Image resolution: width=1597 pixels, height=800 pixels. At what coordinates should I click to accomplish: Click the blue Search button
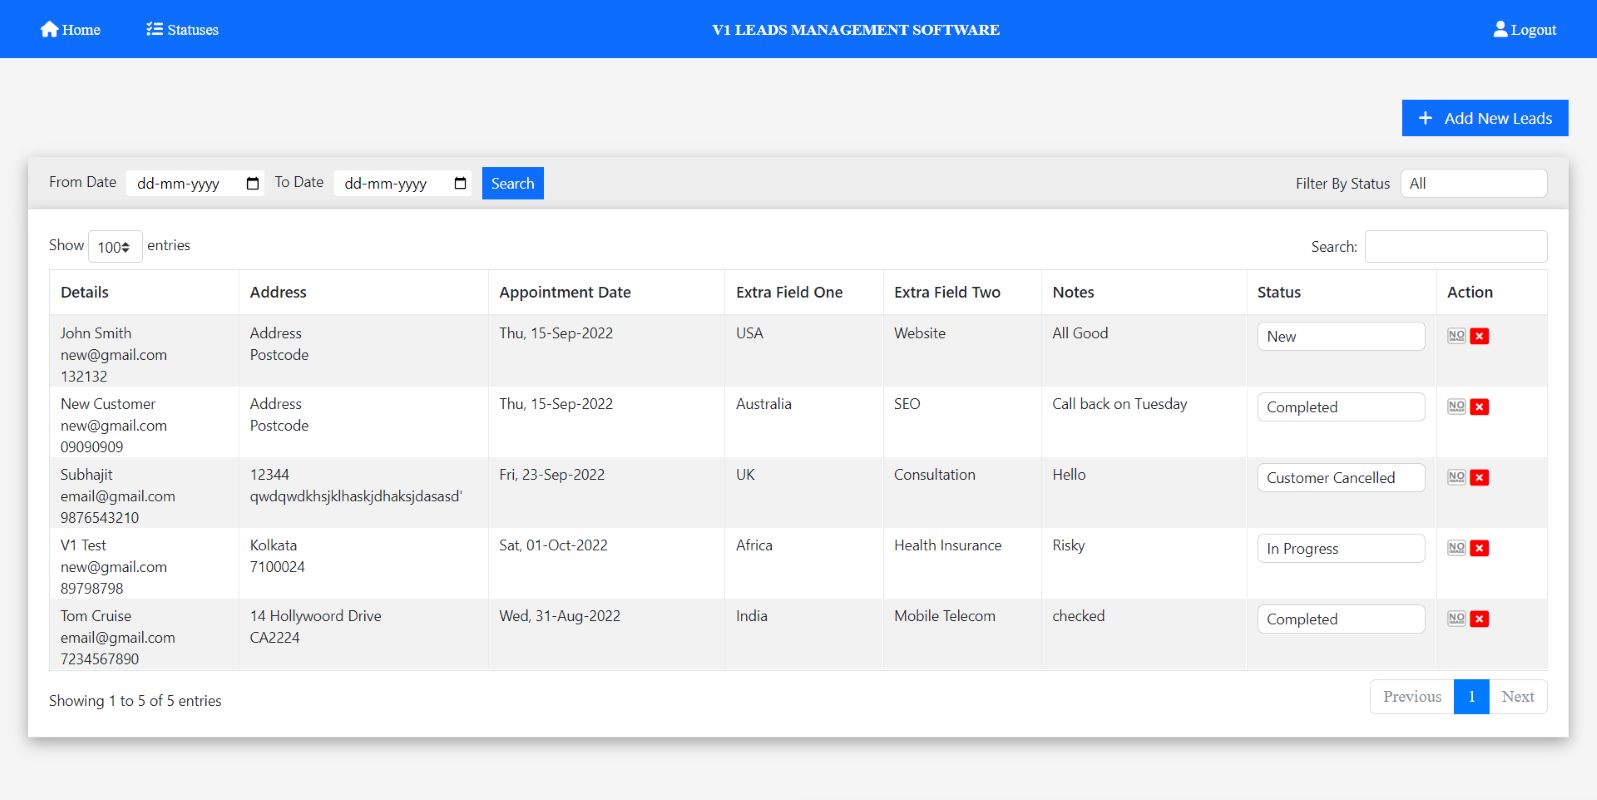tap(512, 184)
